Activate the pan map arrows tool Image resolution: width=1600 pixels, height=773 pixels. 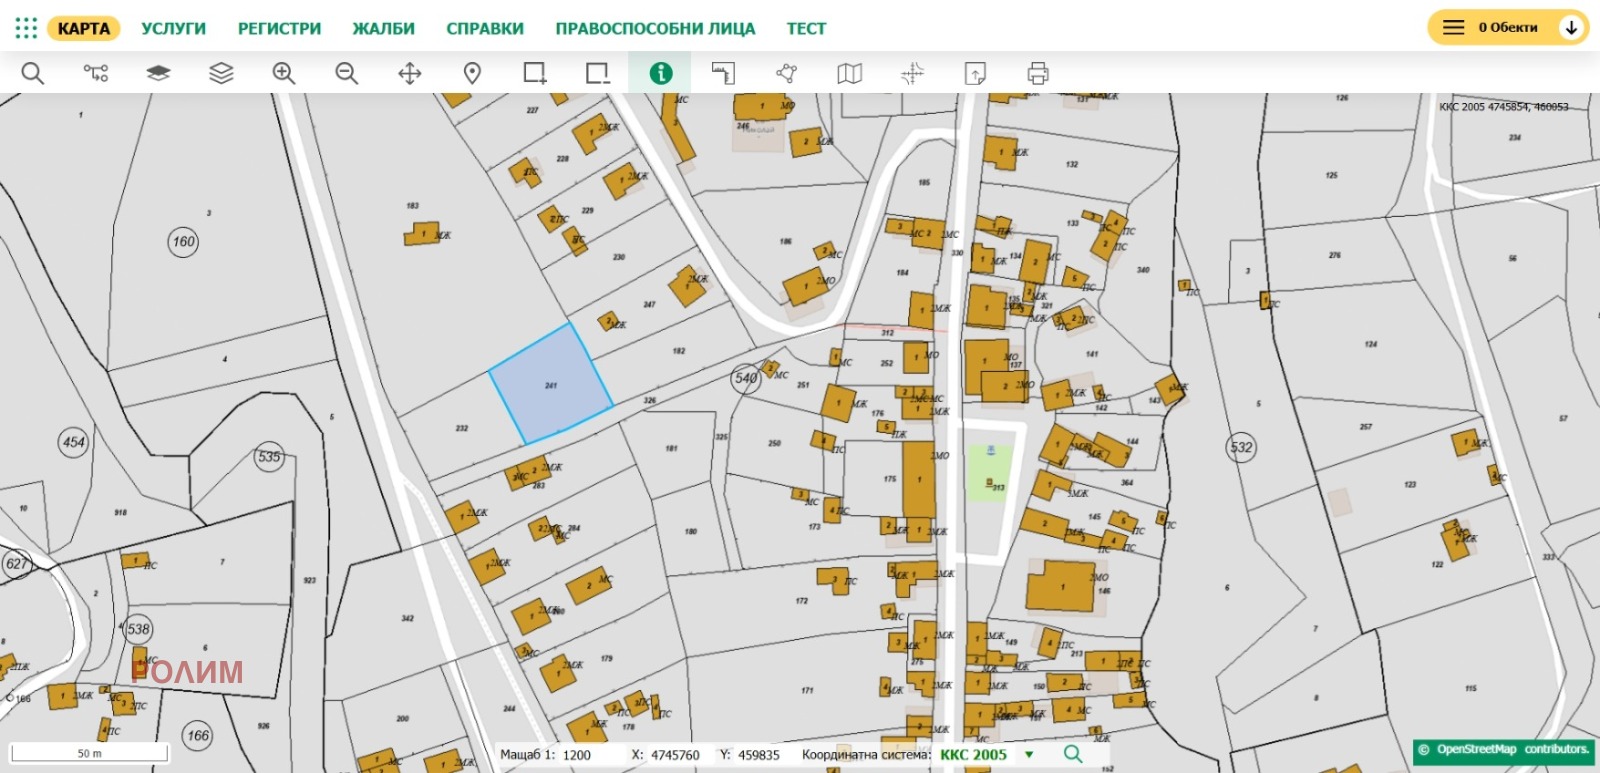tap(410, 73)
